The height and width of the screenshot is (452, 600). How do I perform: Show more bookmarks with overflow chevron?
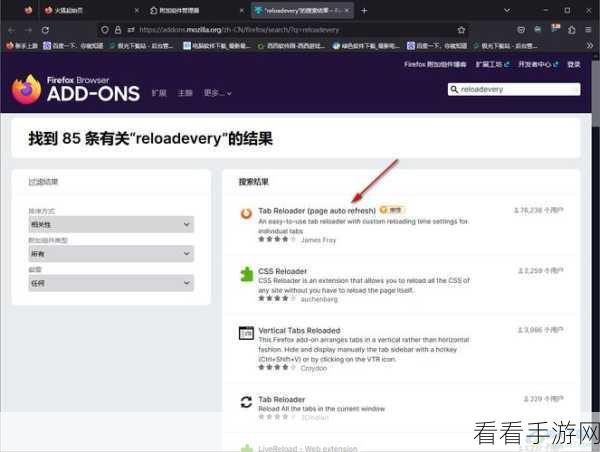point(590,46)
